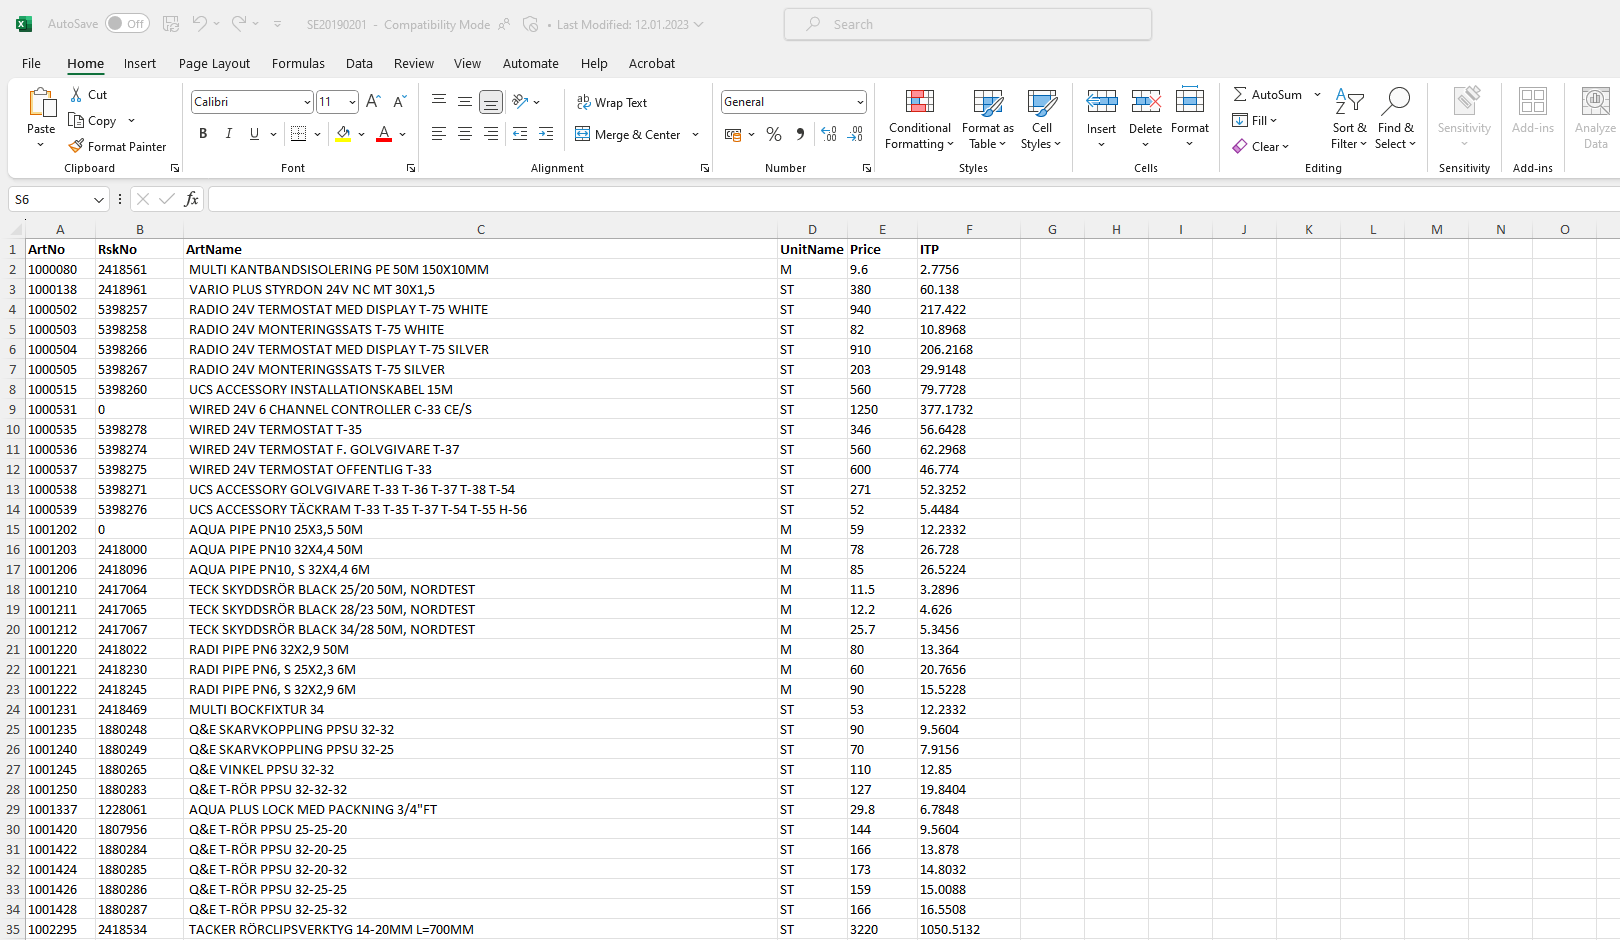
Task: Increase font size with the larger A icon
Action: click(x=373, y=101)
